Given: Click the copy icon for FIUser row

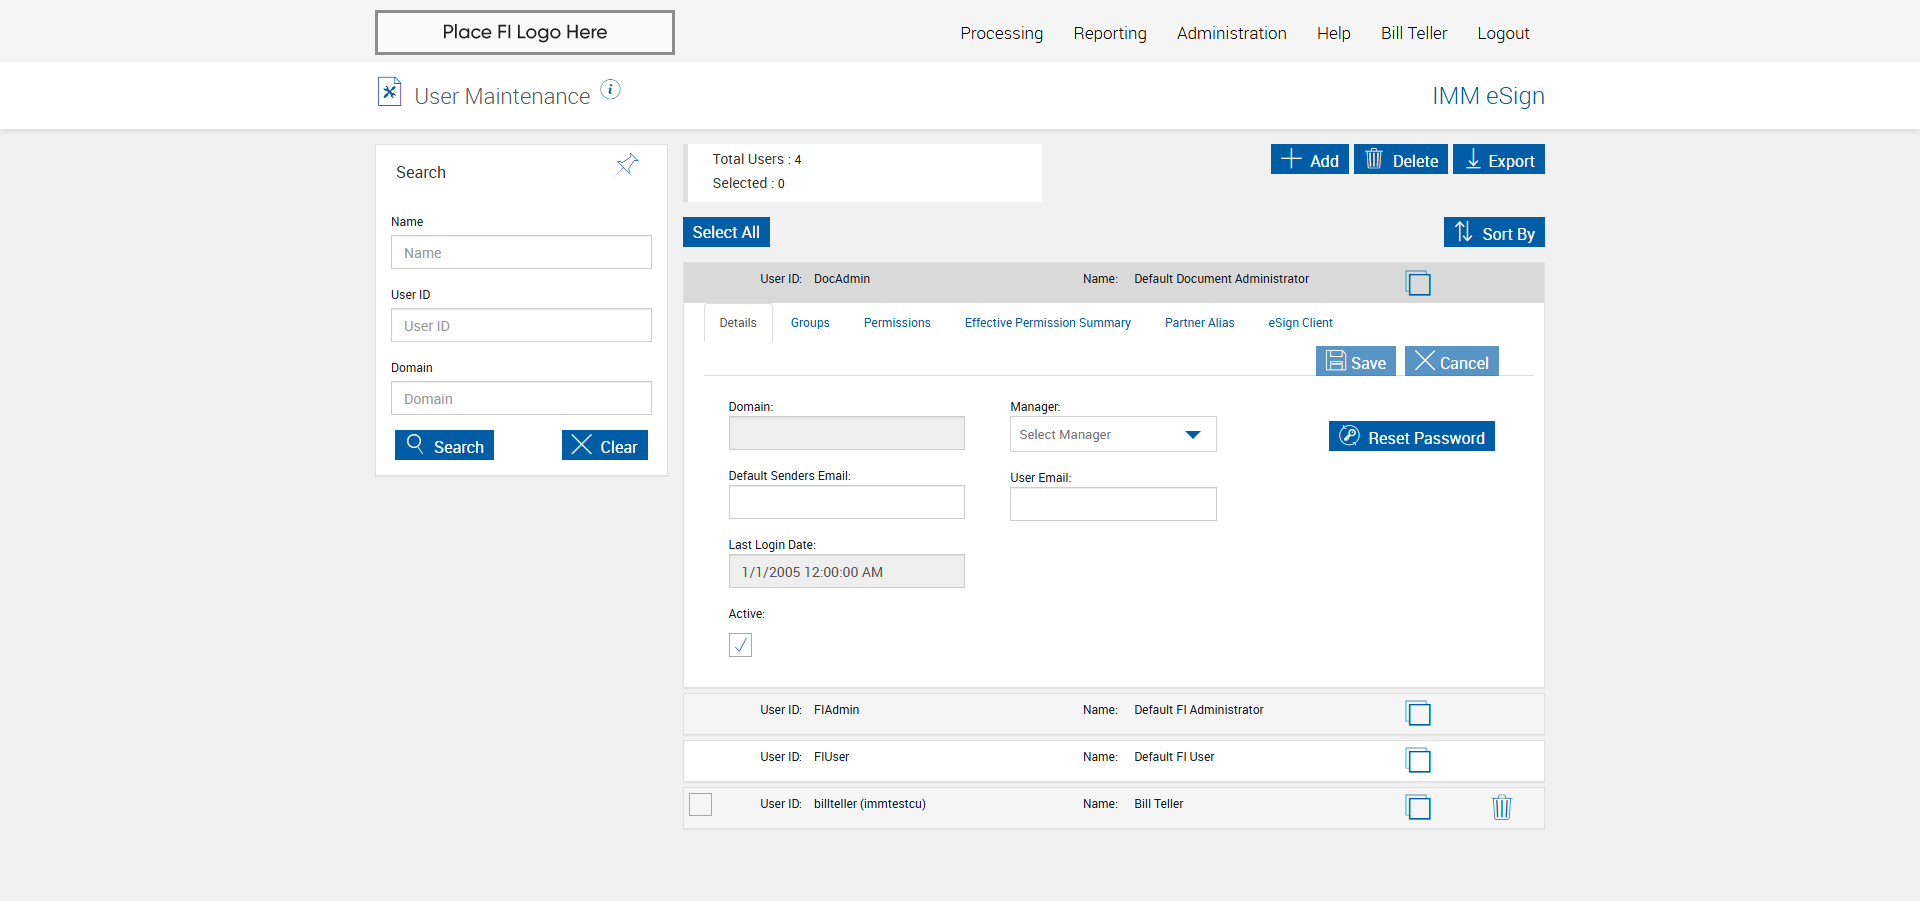Looking at the screenshot, I should coord(1418,760).
